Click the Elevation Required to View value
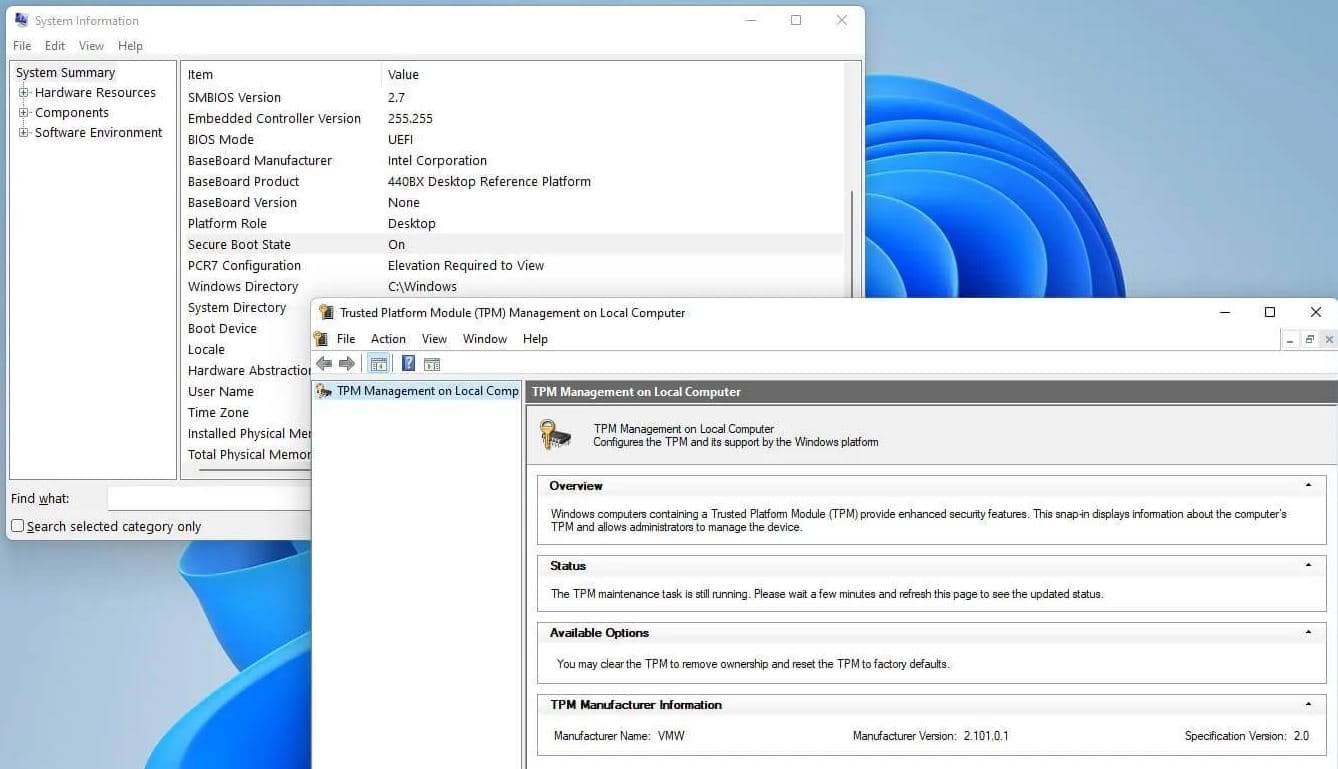This screenshot has width=1338, height=769. [466, 265]
